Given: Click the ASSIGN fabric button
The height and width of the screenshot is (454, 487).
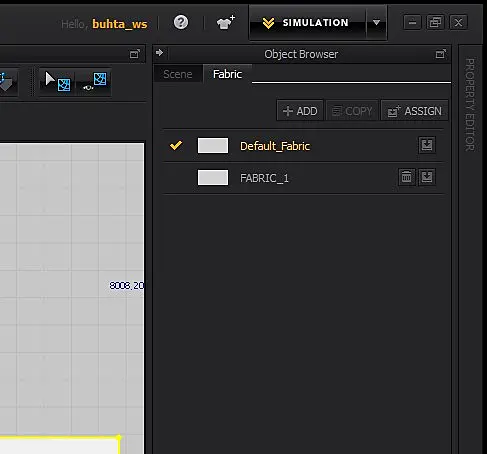Looking at the screenshot, I should 414,111.
